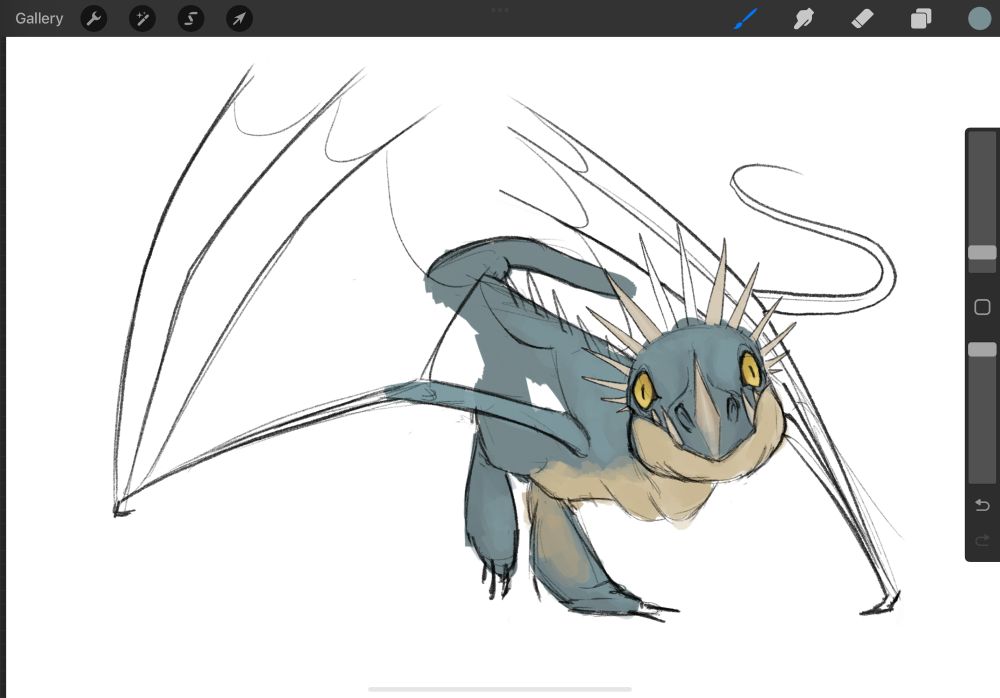
Task: Open the Adjustments magic wand menu
Action: tap(142, 19)
